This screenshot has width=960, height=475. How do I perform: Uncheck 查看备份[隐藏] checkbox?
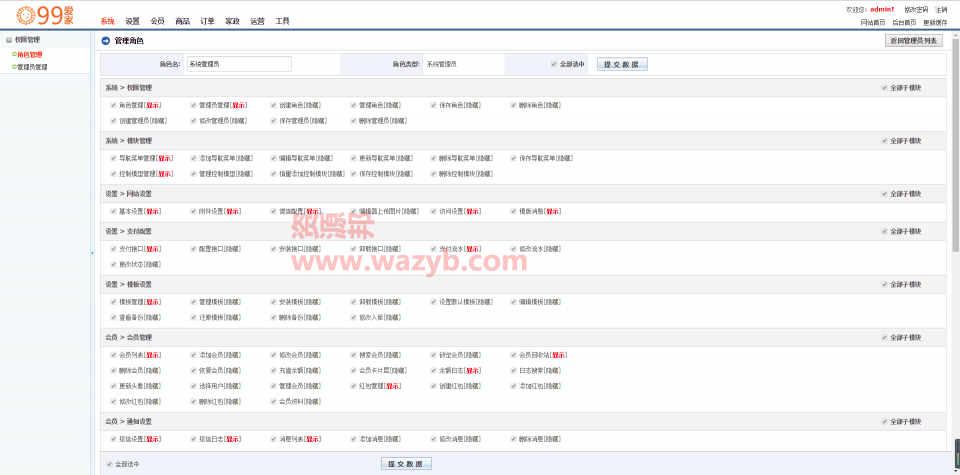(x=113, y=318)
